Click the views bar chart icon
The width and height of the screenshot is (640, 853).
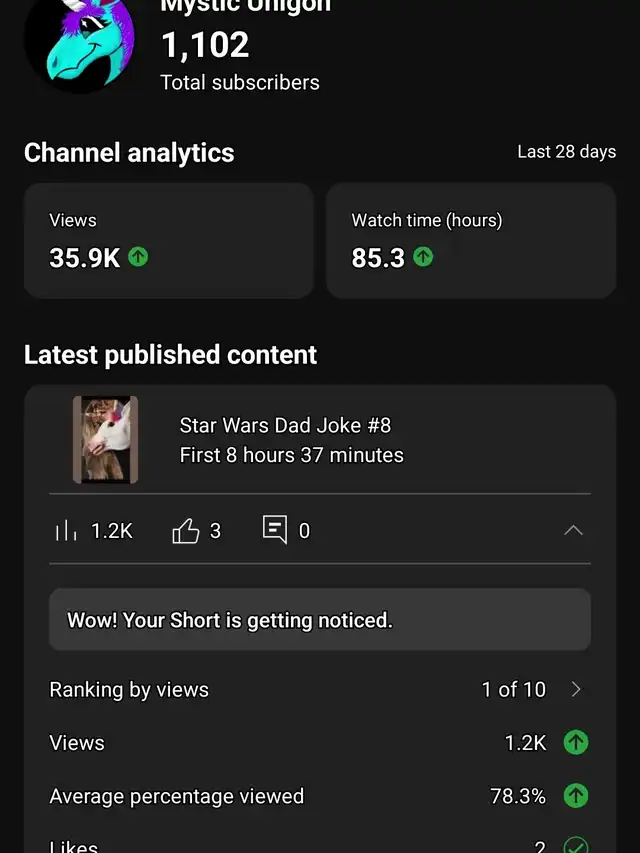click(65, 531)
